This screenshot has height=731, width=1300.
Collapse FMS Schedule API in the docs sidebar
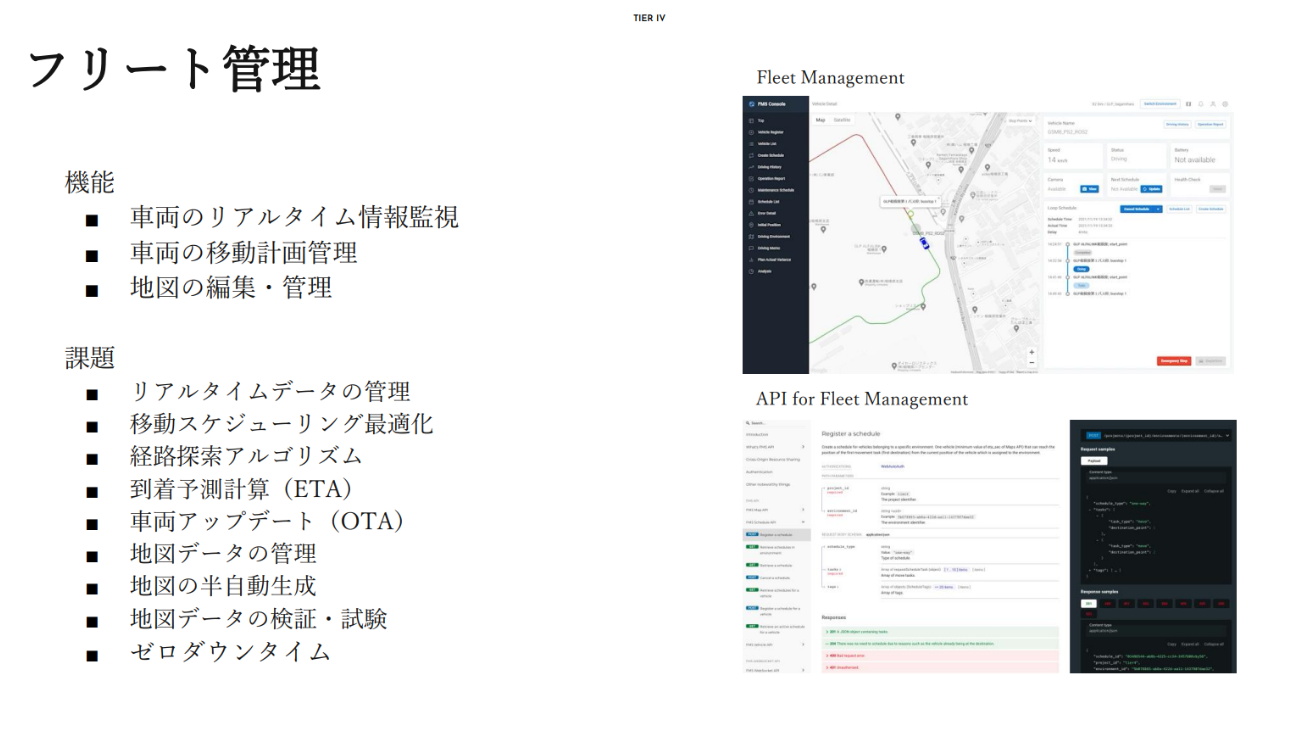click(x=774, y=522)
